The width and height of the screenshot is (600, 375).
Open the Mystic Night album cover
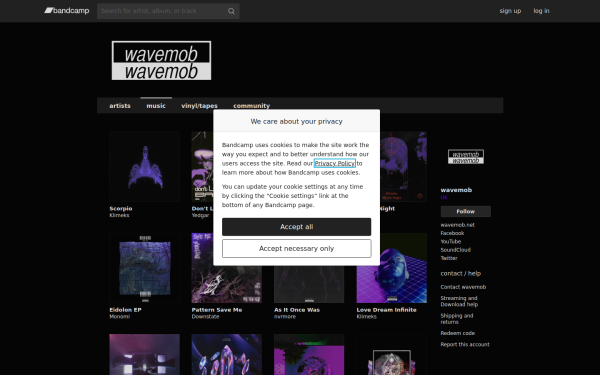(403, 166)
